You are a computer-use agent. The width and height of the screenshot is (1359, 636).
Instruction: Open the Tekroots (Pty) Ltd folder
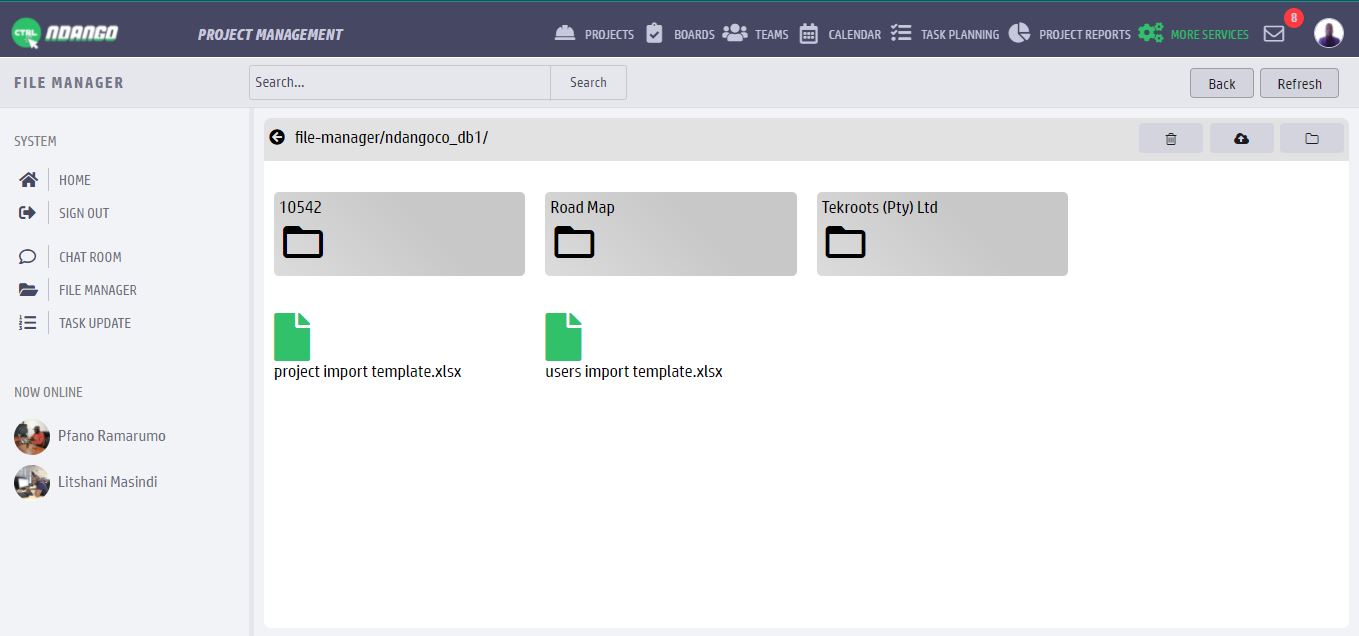[941, 234]
